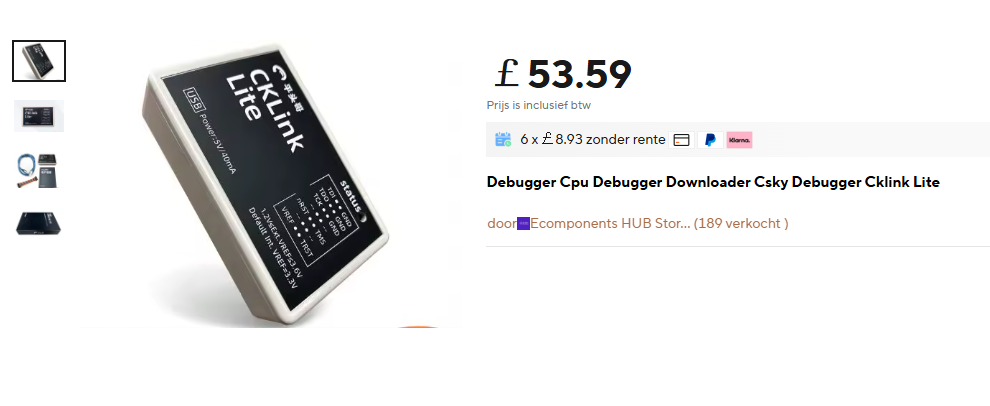Image resolution: width=990 pixels, height=406 pixels.
Task: Click the 'door' seller label
Action: click(x=501, y=224)
